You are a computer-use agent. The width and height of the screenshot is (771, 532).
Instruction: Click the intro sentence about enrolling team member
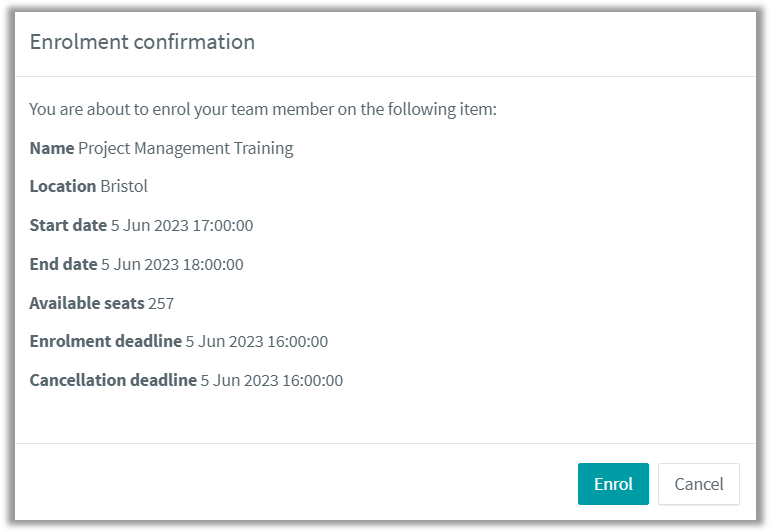tap(263, 109)
